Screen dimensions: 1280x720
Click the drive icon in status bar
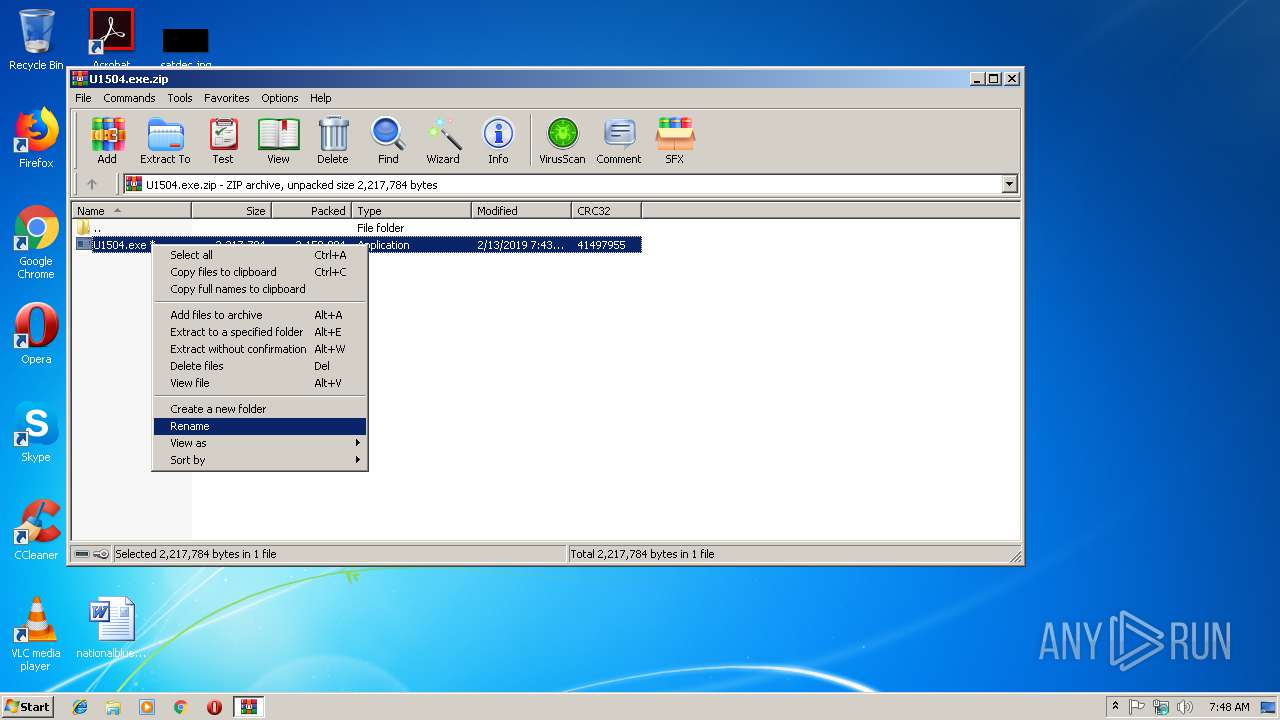coord(82,554)
